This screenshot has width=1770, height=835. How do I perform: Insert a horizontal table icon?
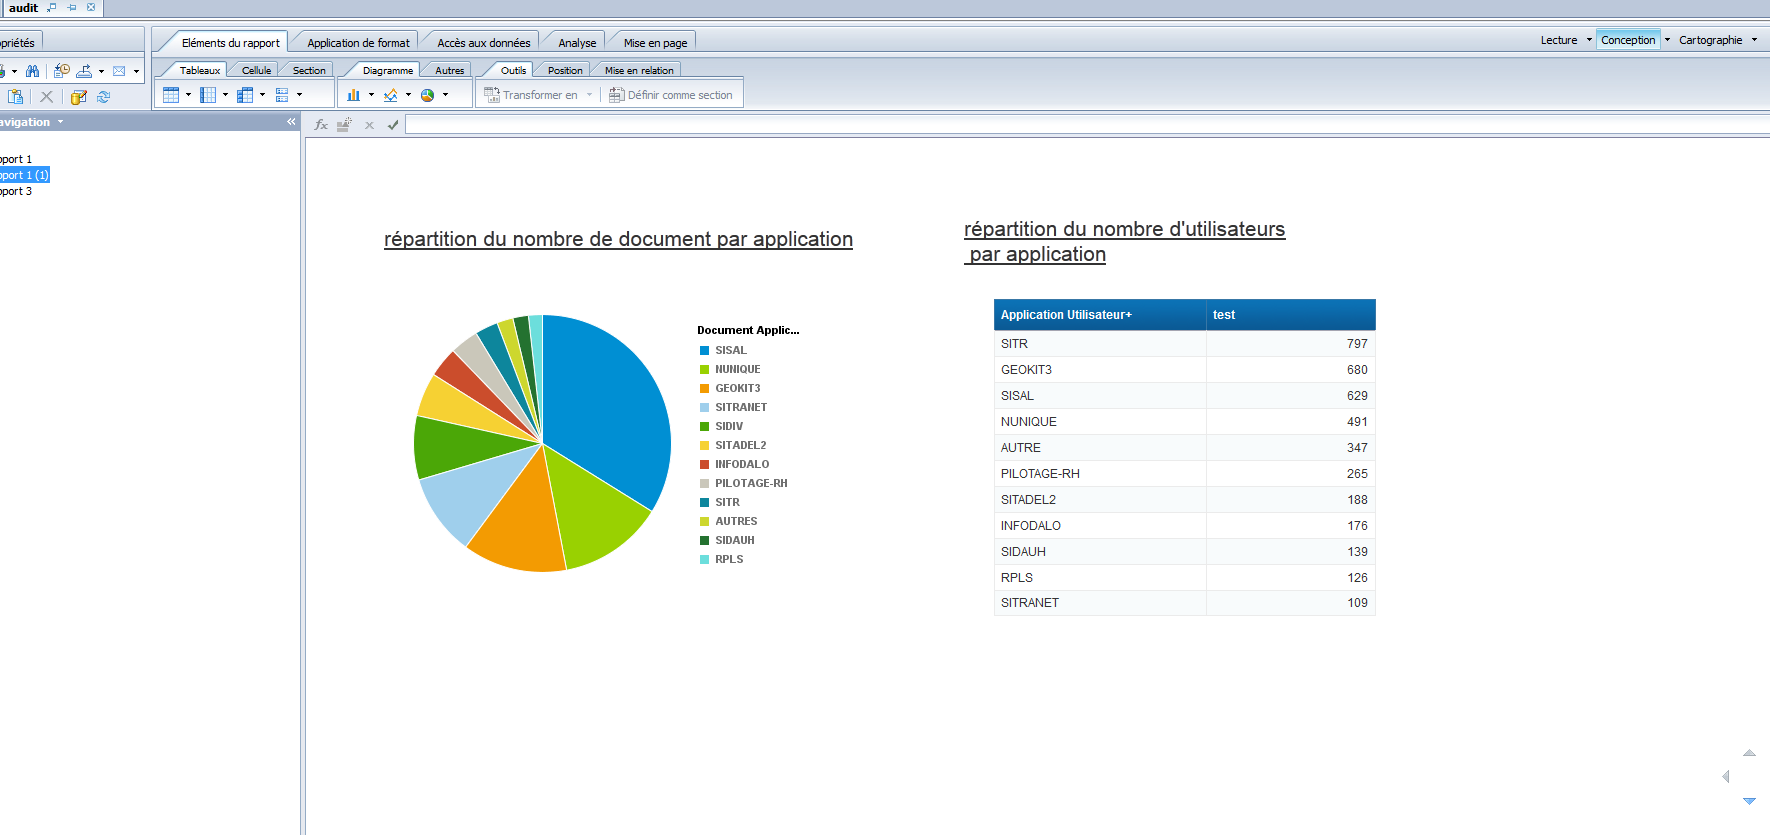pyautogui.click(x=208, y=95)
